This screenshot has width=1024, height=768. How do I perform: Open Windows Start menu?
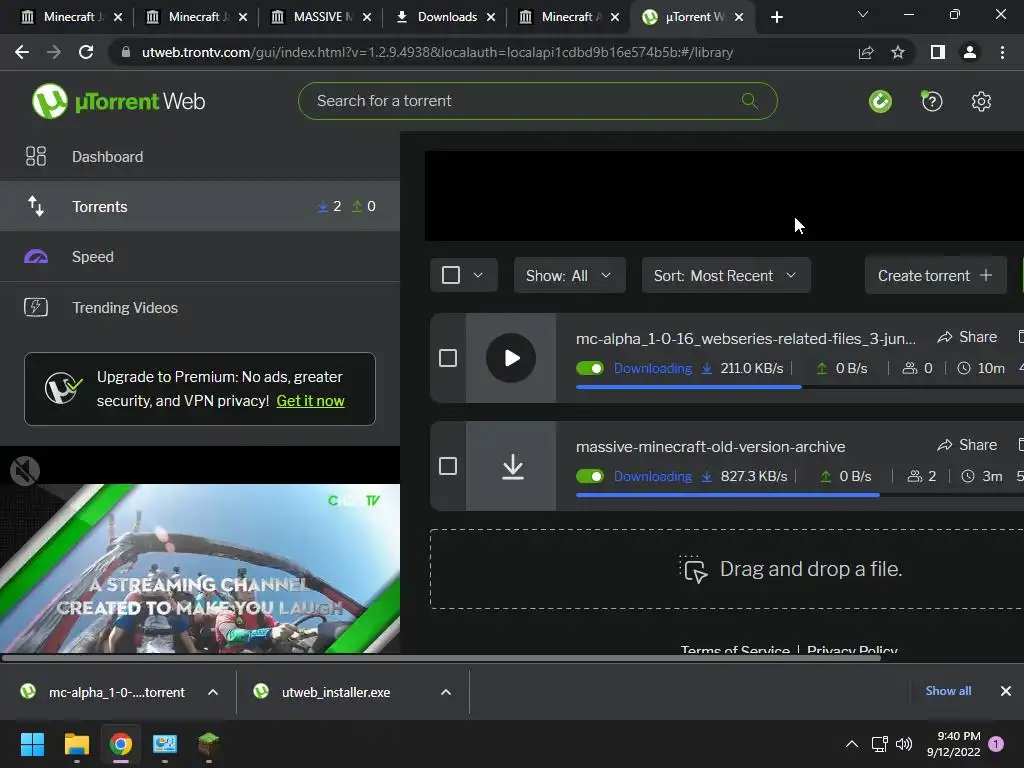click(32, 744)
